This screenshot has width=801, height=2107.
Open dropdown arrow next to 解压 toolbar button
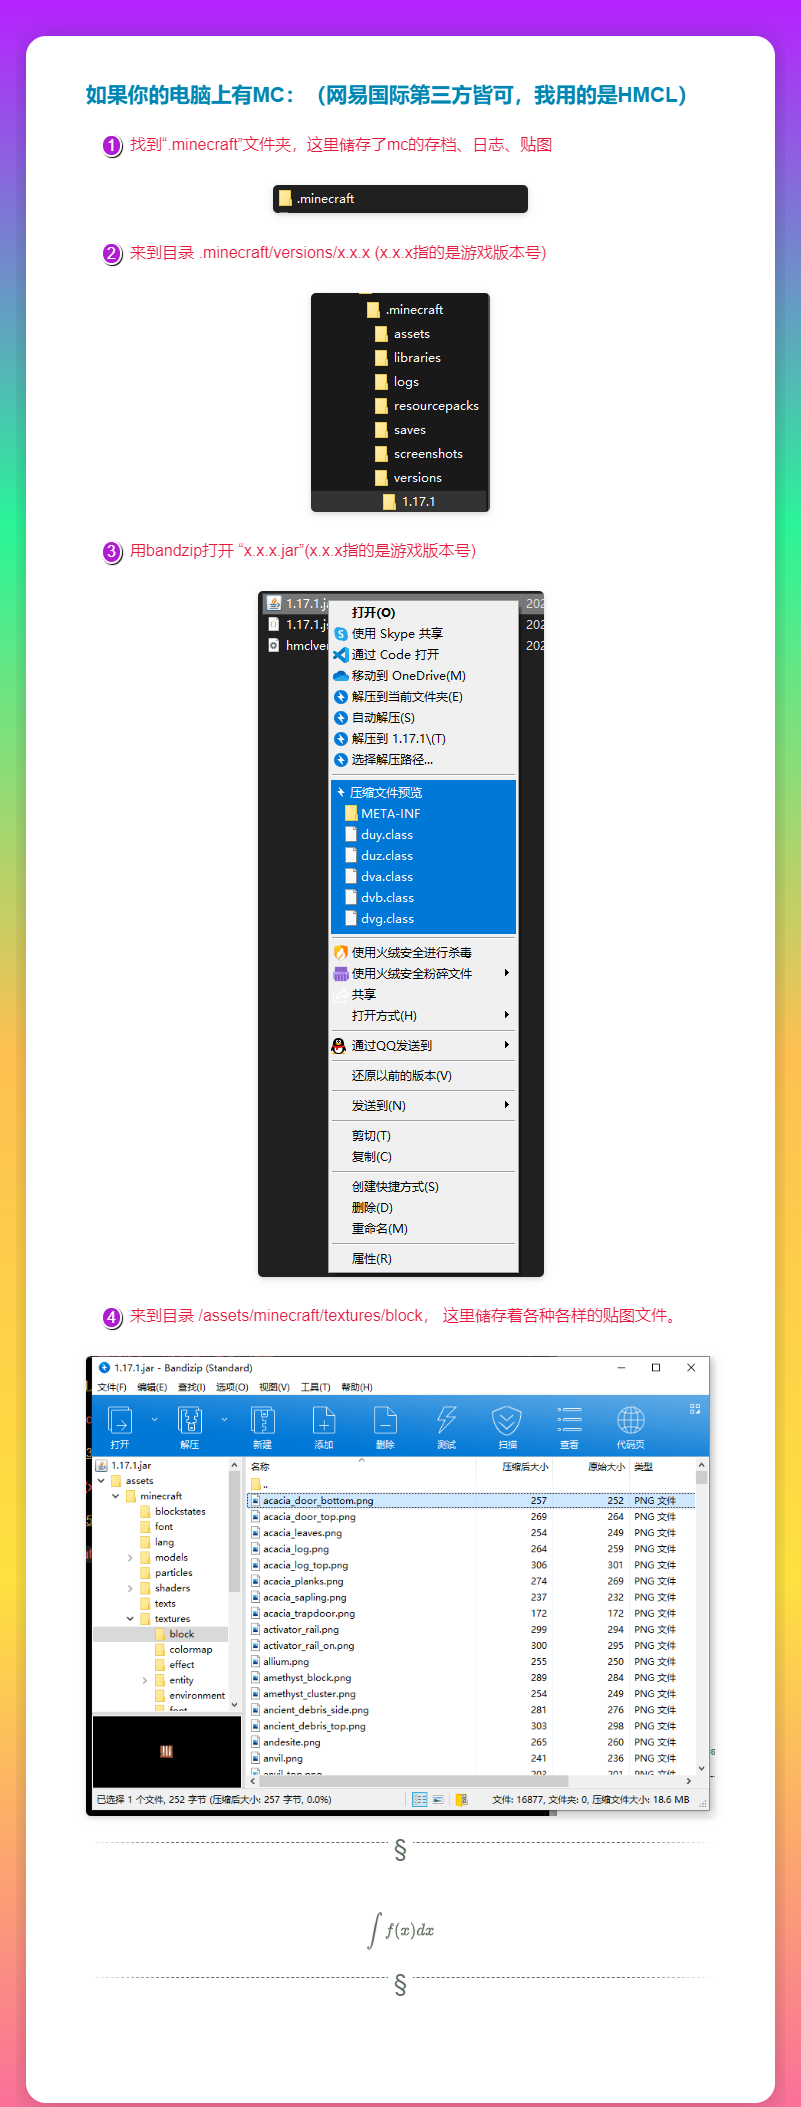224,1419
